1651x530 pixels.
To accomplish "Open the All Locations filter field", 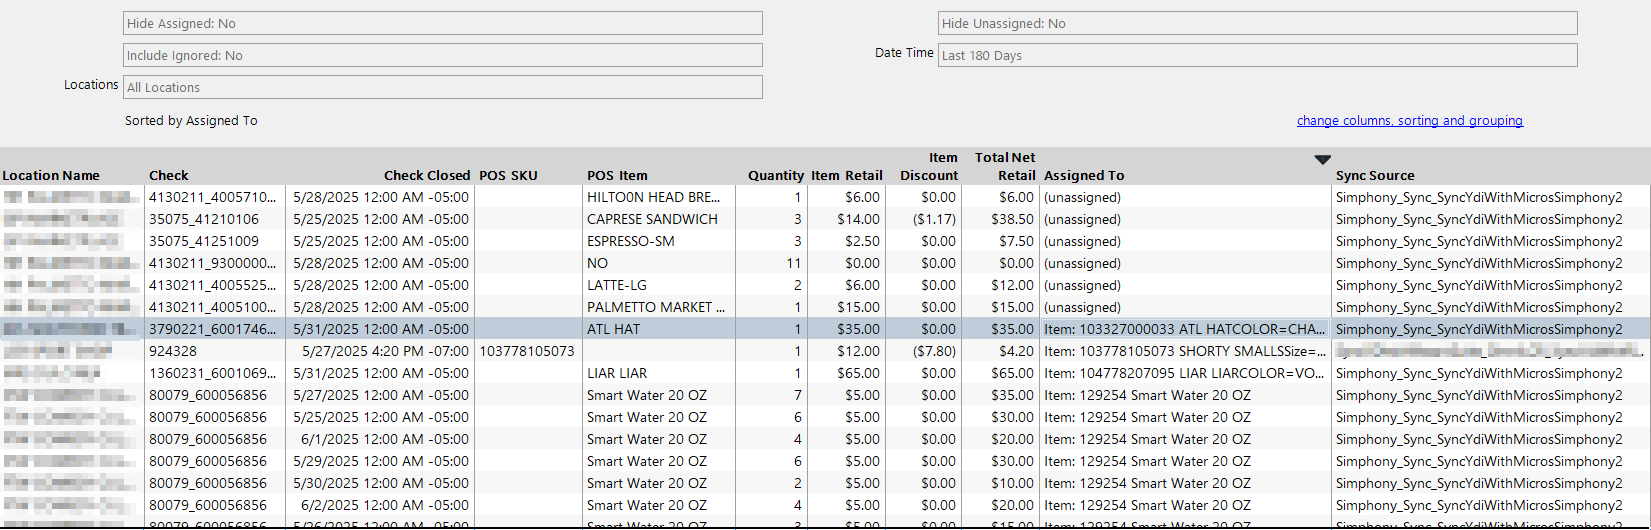I will click(x=442, y=88).
